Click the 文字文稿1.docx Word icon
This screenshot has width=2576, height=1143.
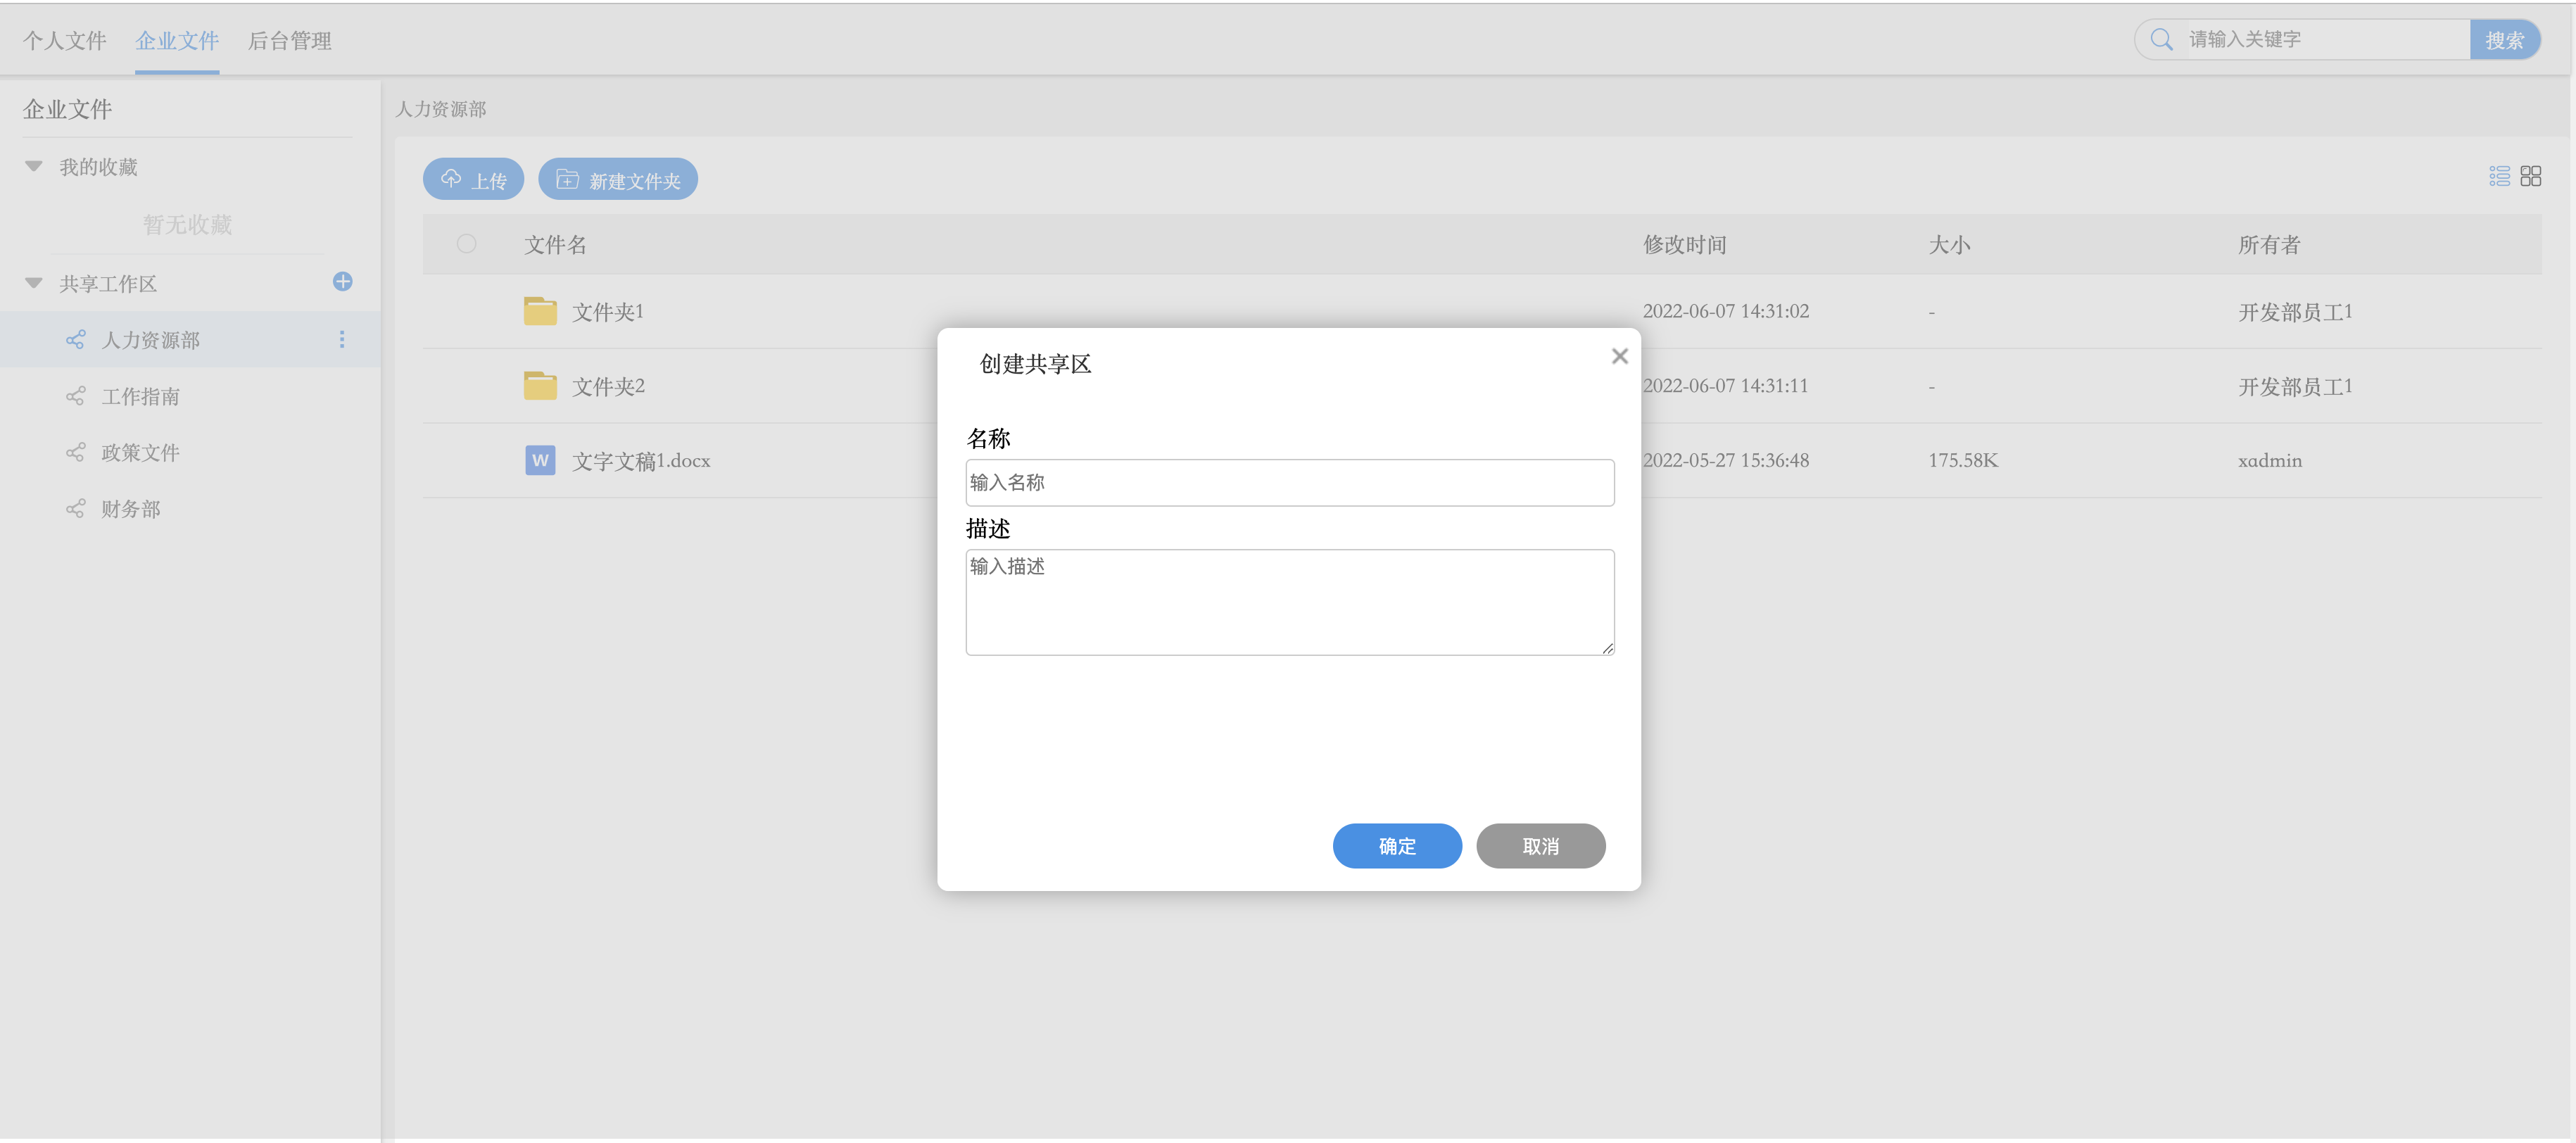coord(540,460)
